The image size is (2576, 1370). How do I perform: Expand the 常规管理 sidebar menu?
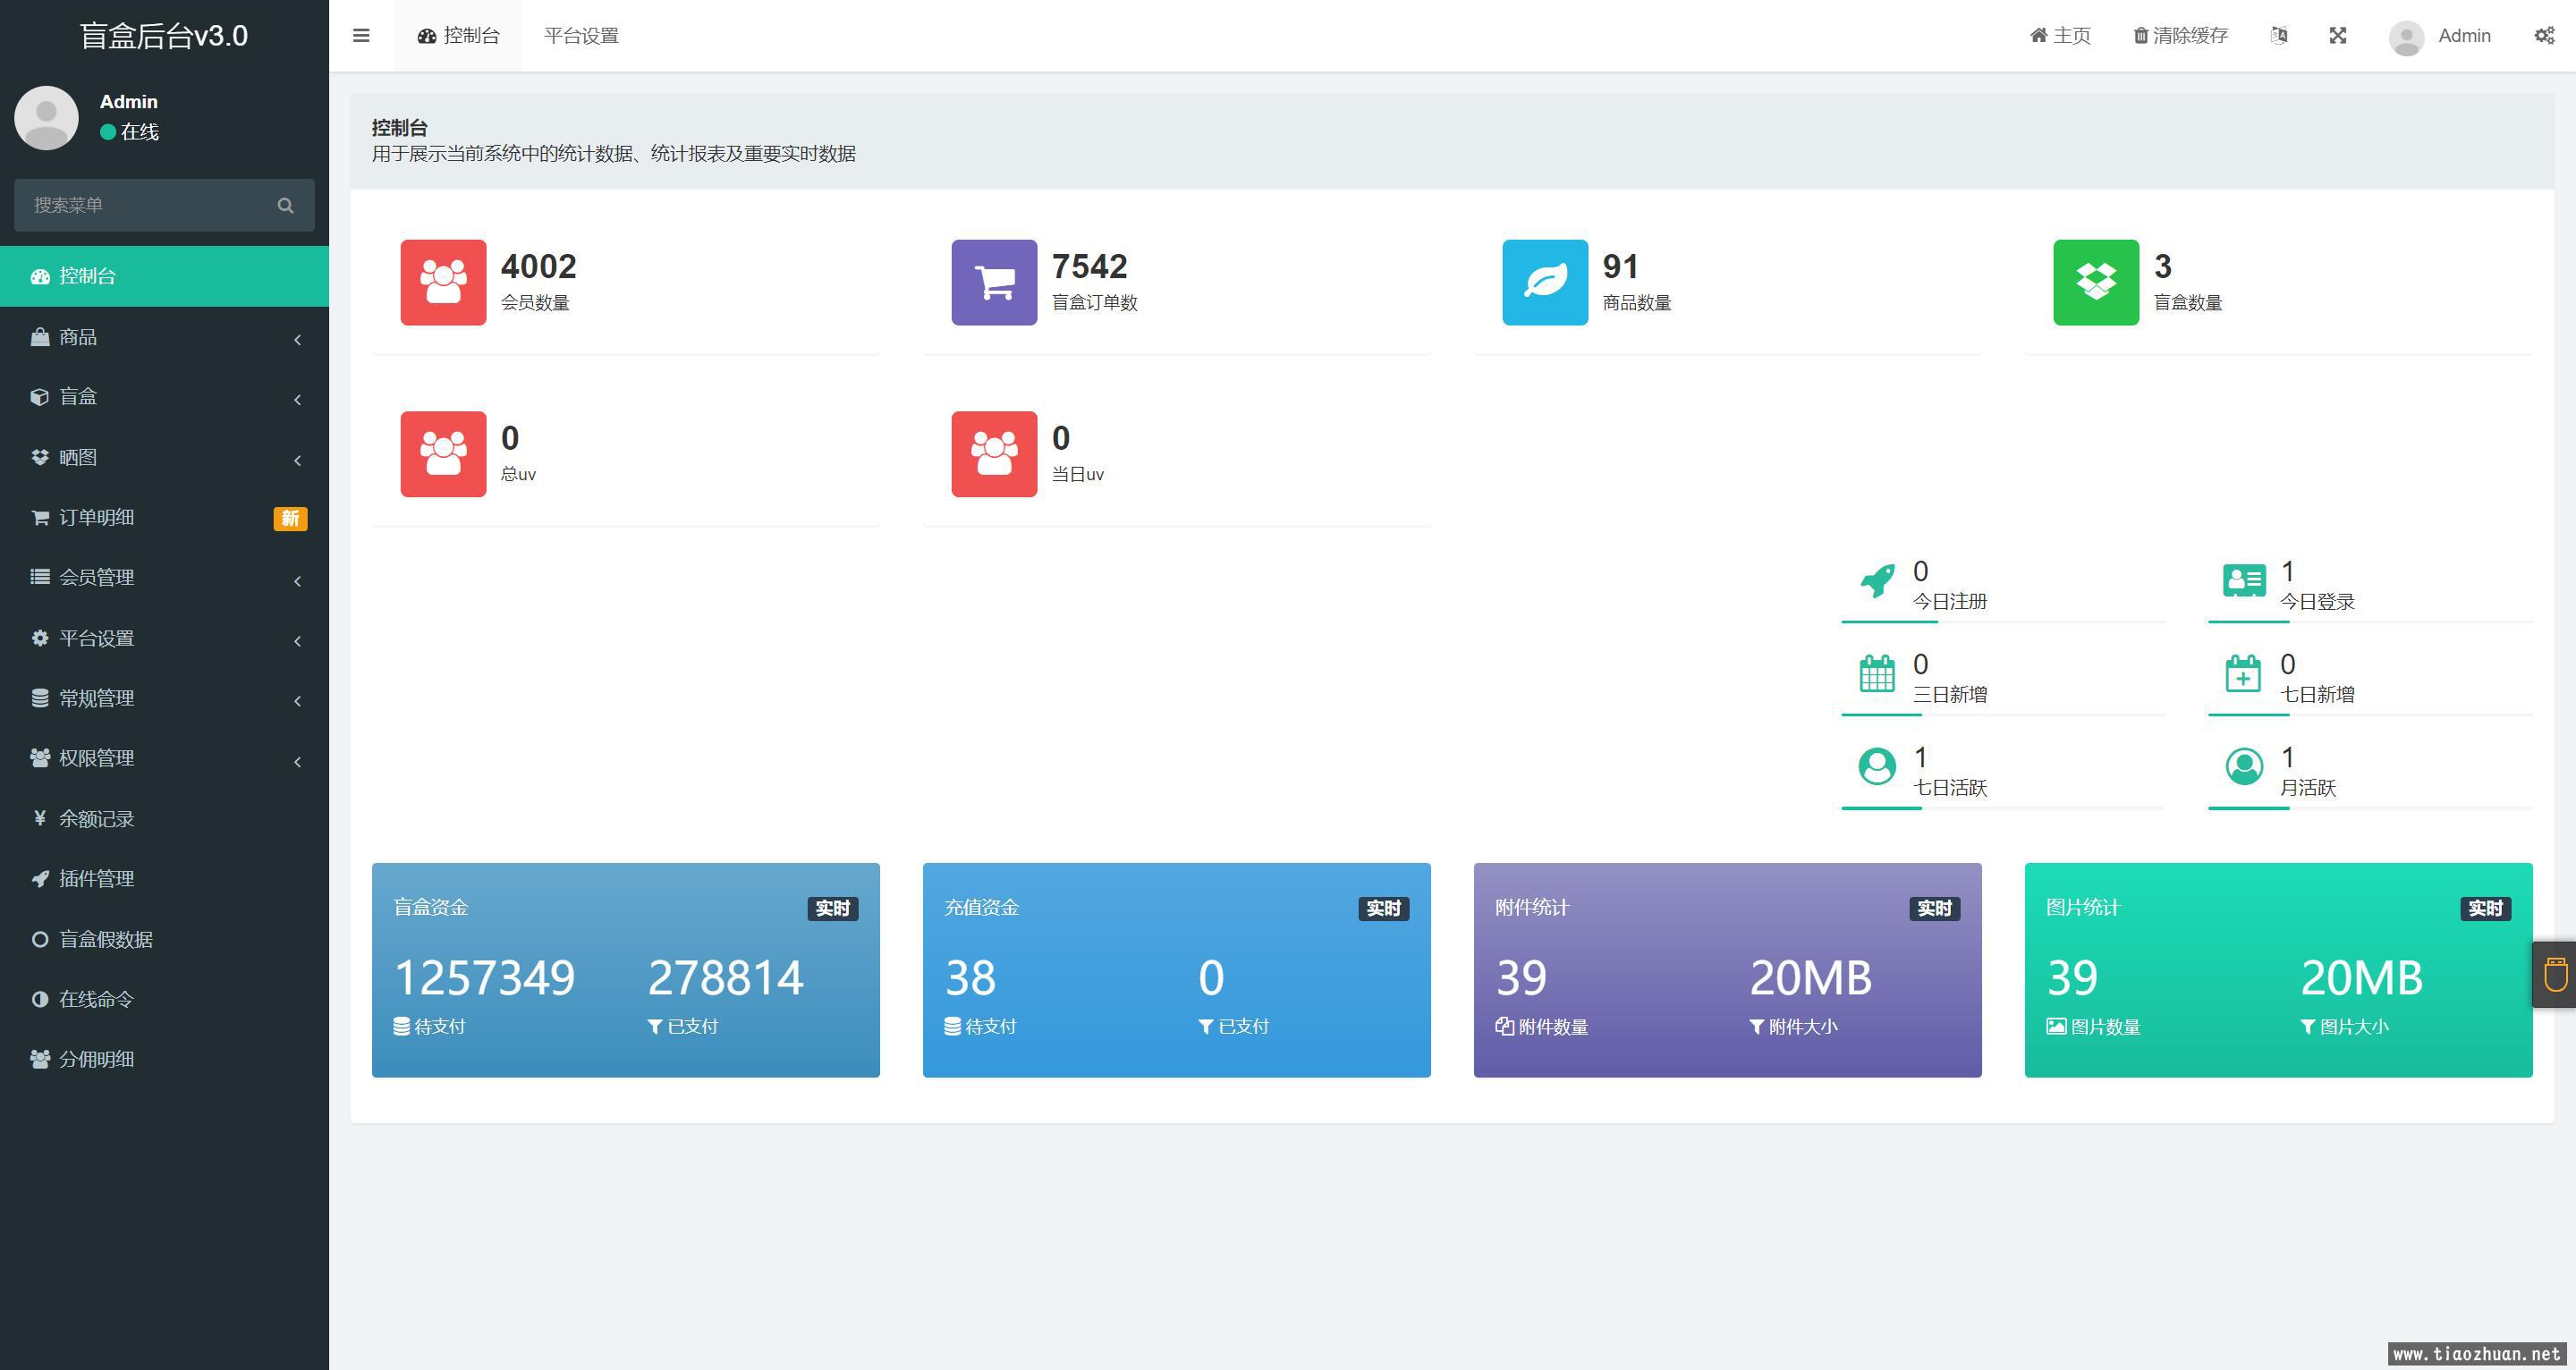(x=164, y=698)
